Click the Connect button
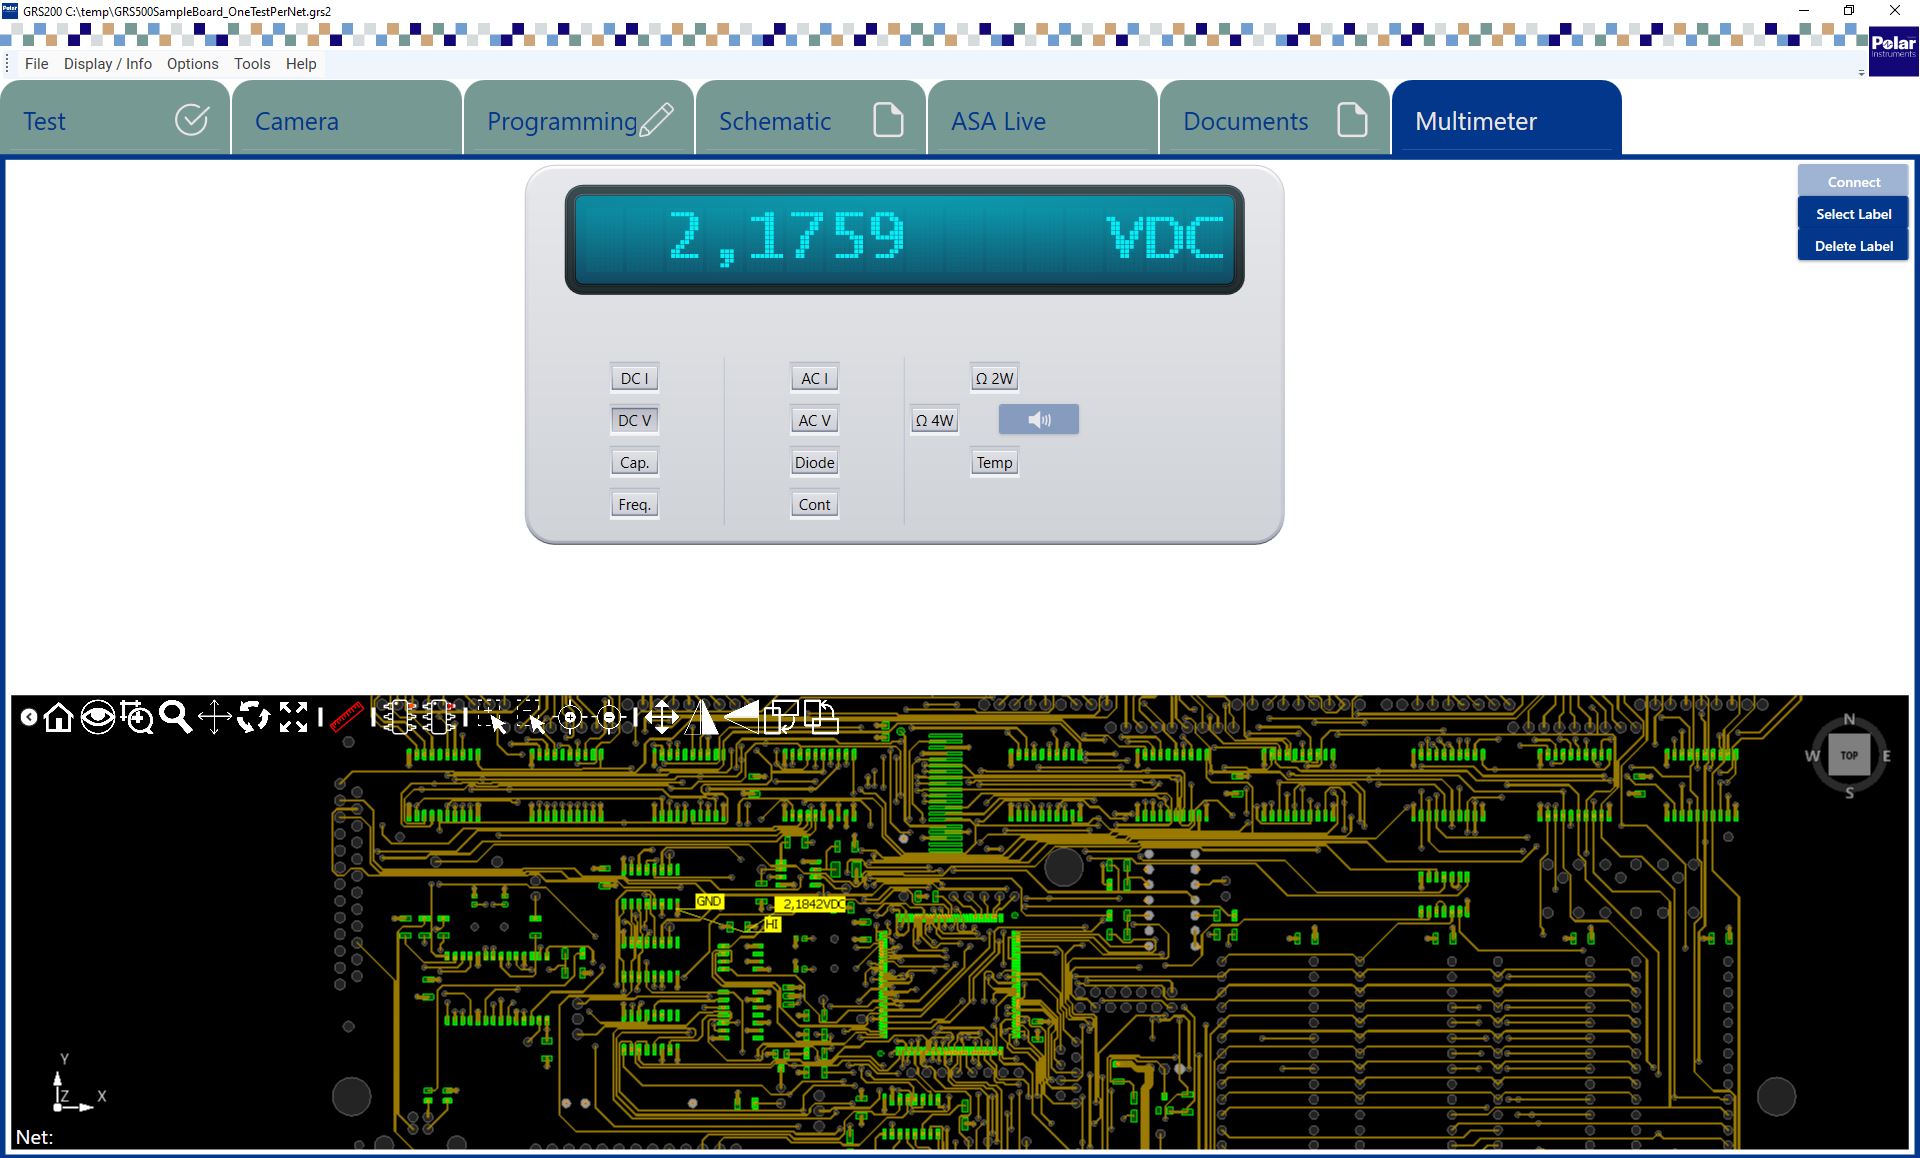Screen dimensions: 1920x1158 click(x=1853, y=182)
